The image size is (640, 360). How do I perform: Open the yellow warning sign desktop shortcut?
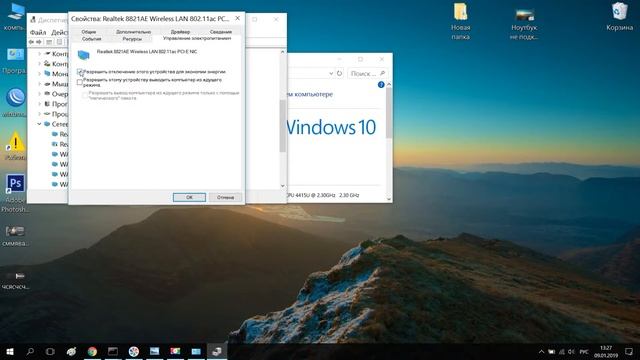[15, 146]
